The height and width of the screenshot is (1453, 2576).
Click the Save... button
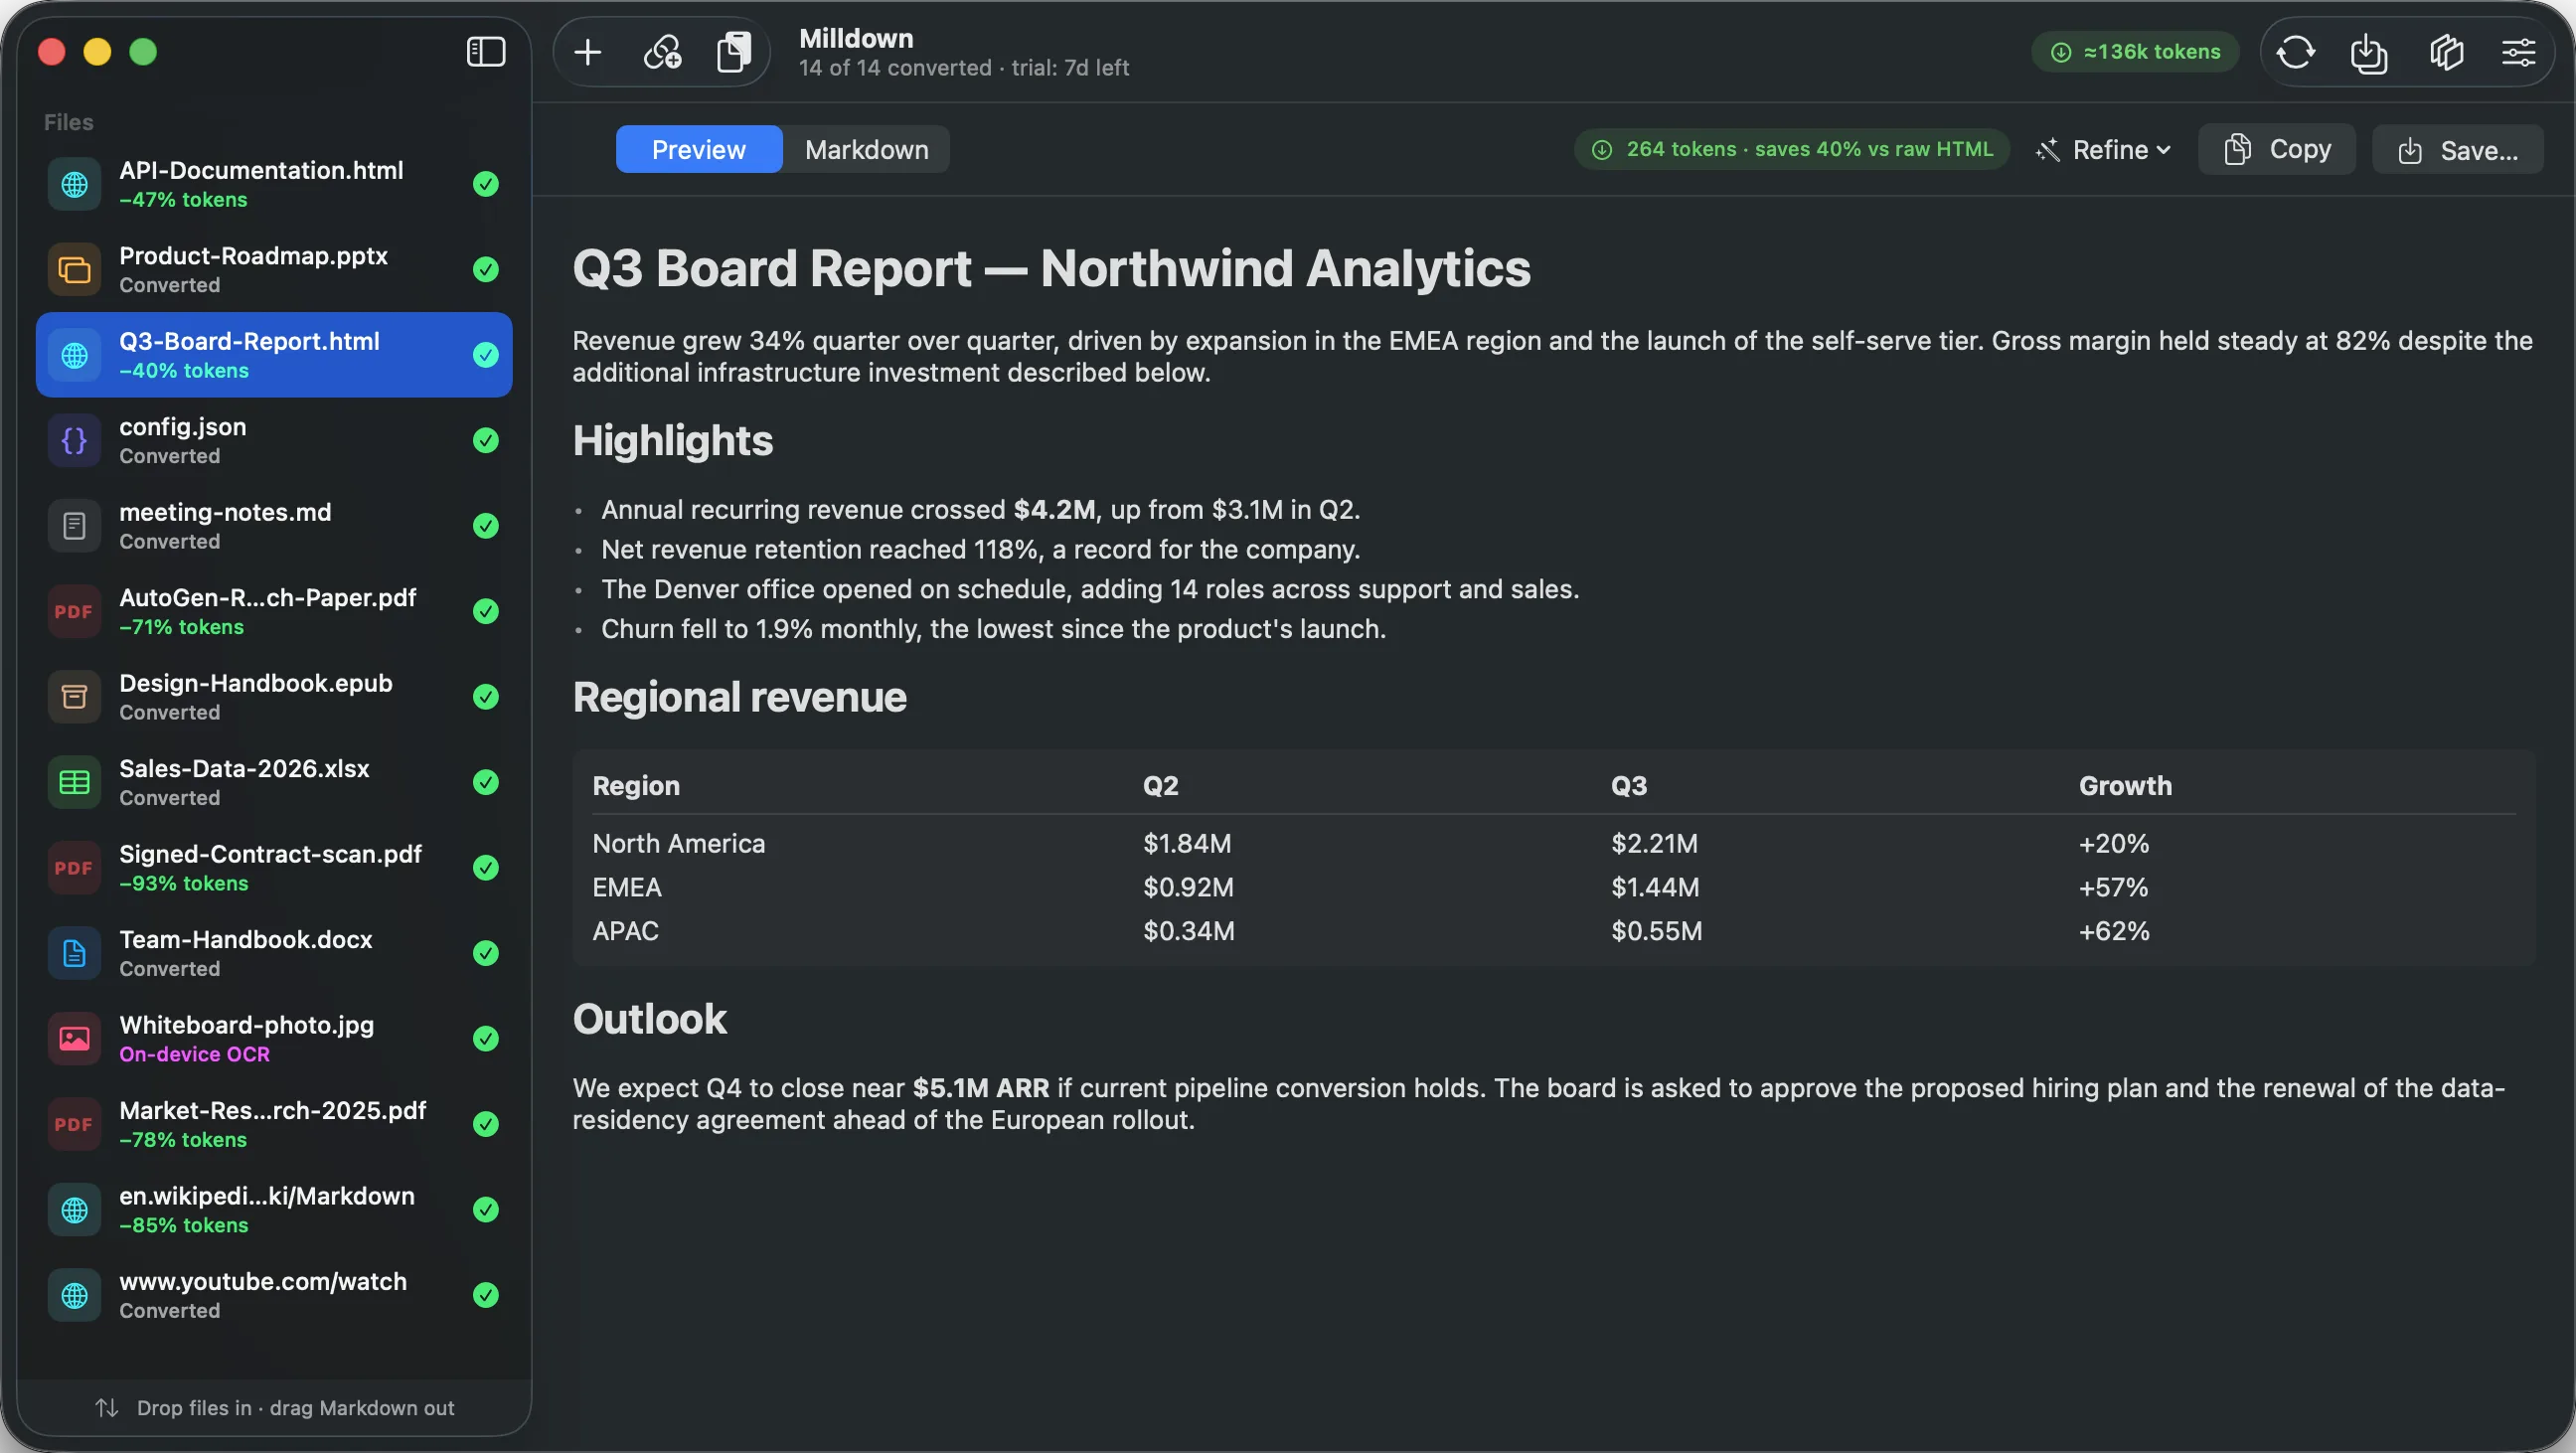pyautogui.click(x=2458, y=150)
